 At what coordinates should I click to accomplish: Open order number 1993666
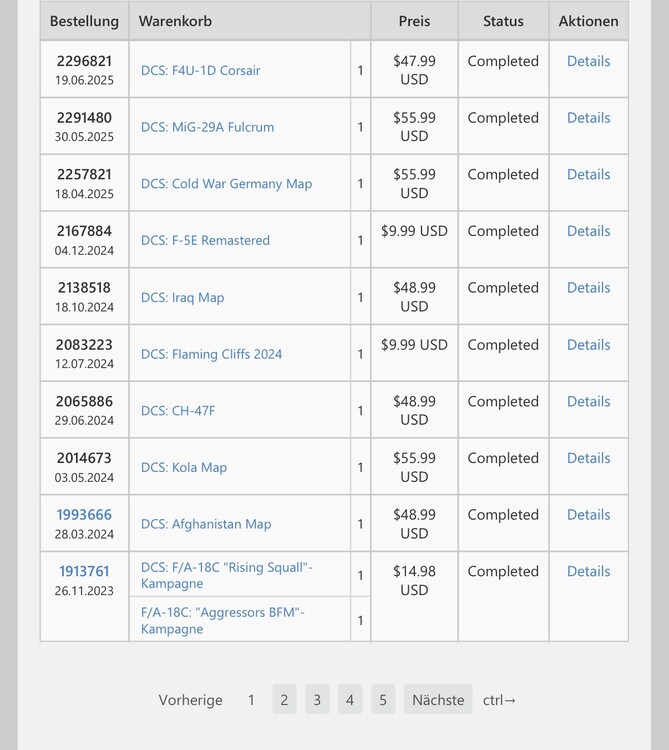[x=84, y=515]
